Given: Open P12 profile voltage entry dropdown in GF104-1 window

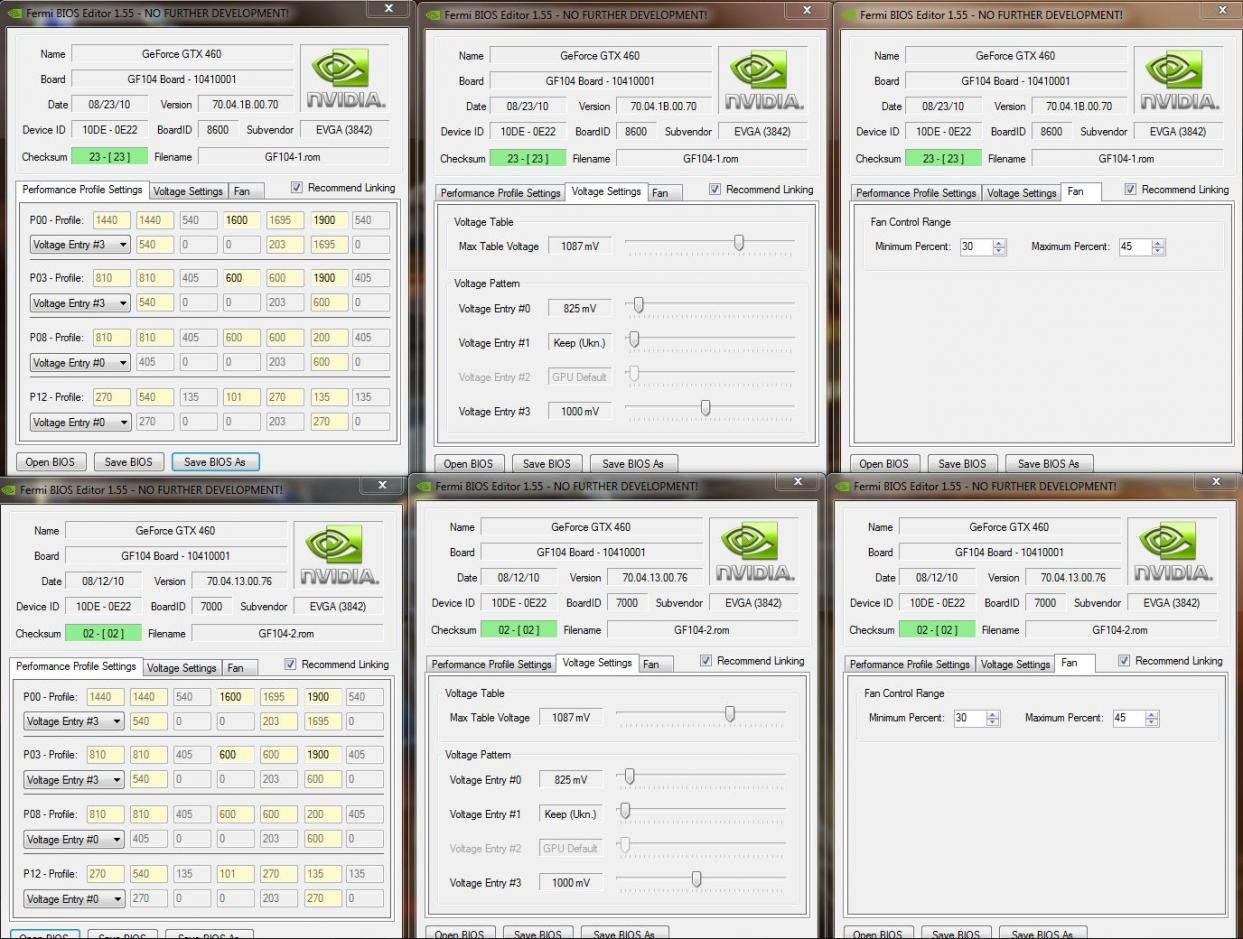Looking at the screenshot, I should coord(80,422).
